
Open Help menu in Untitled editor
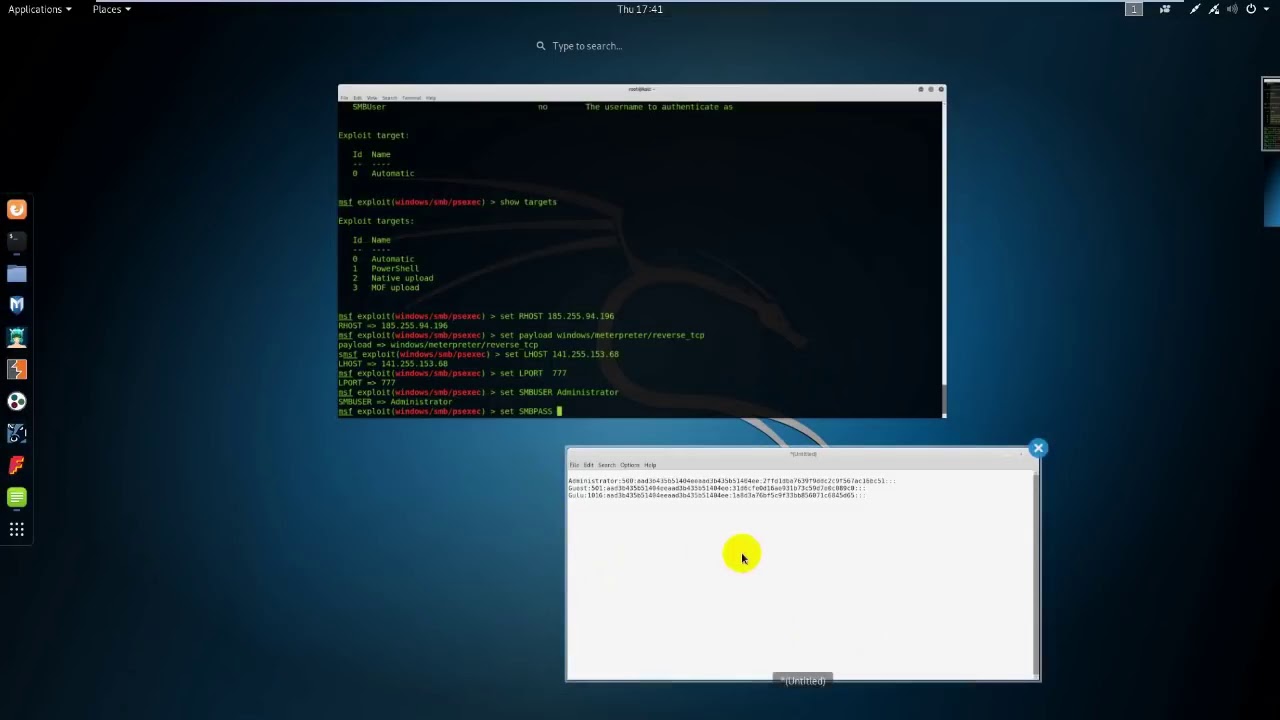pos(650,465)
